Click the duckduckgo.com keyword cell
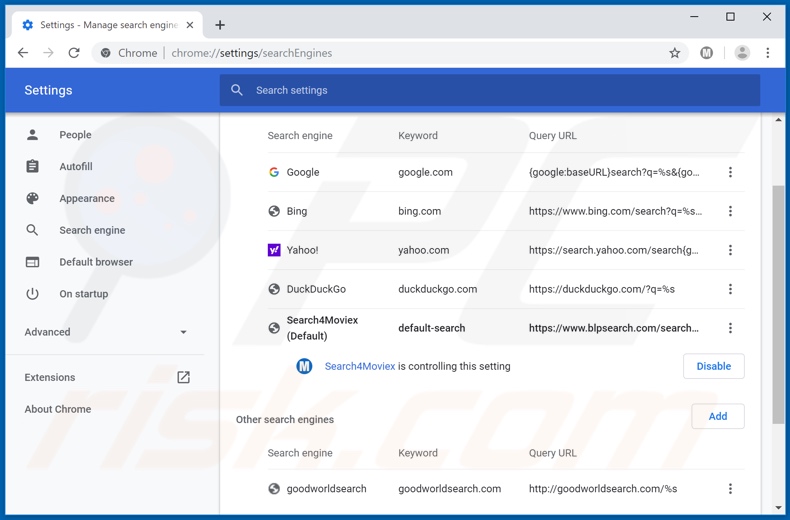Viewport: 790px width, 520px height. (x=437, y=289)
